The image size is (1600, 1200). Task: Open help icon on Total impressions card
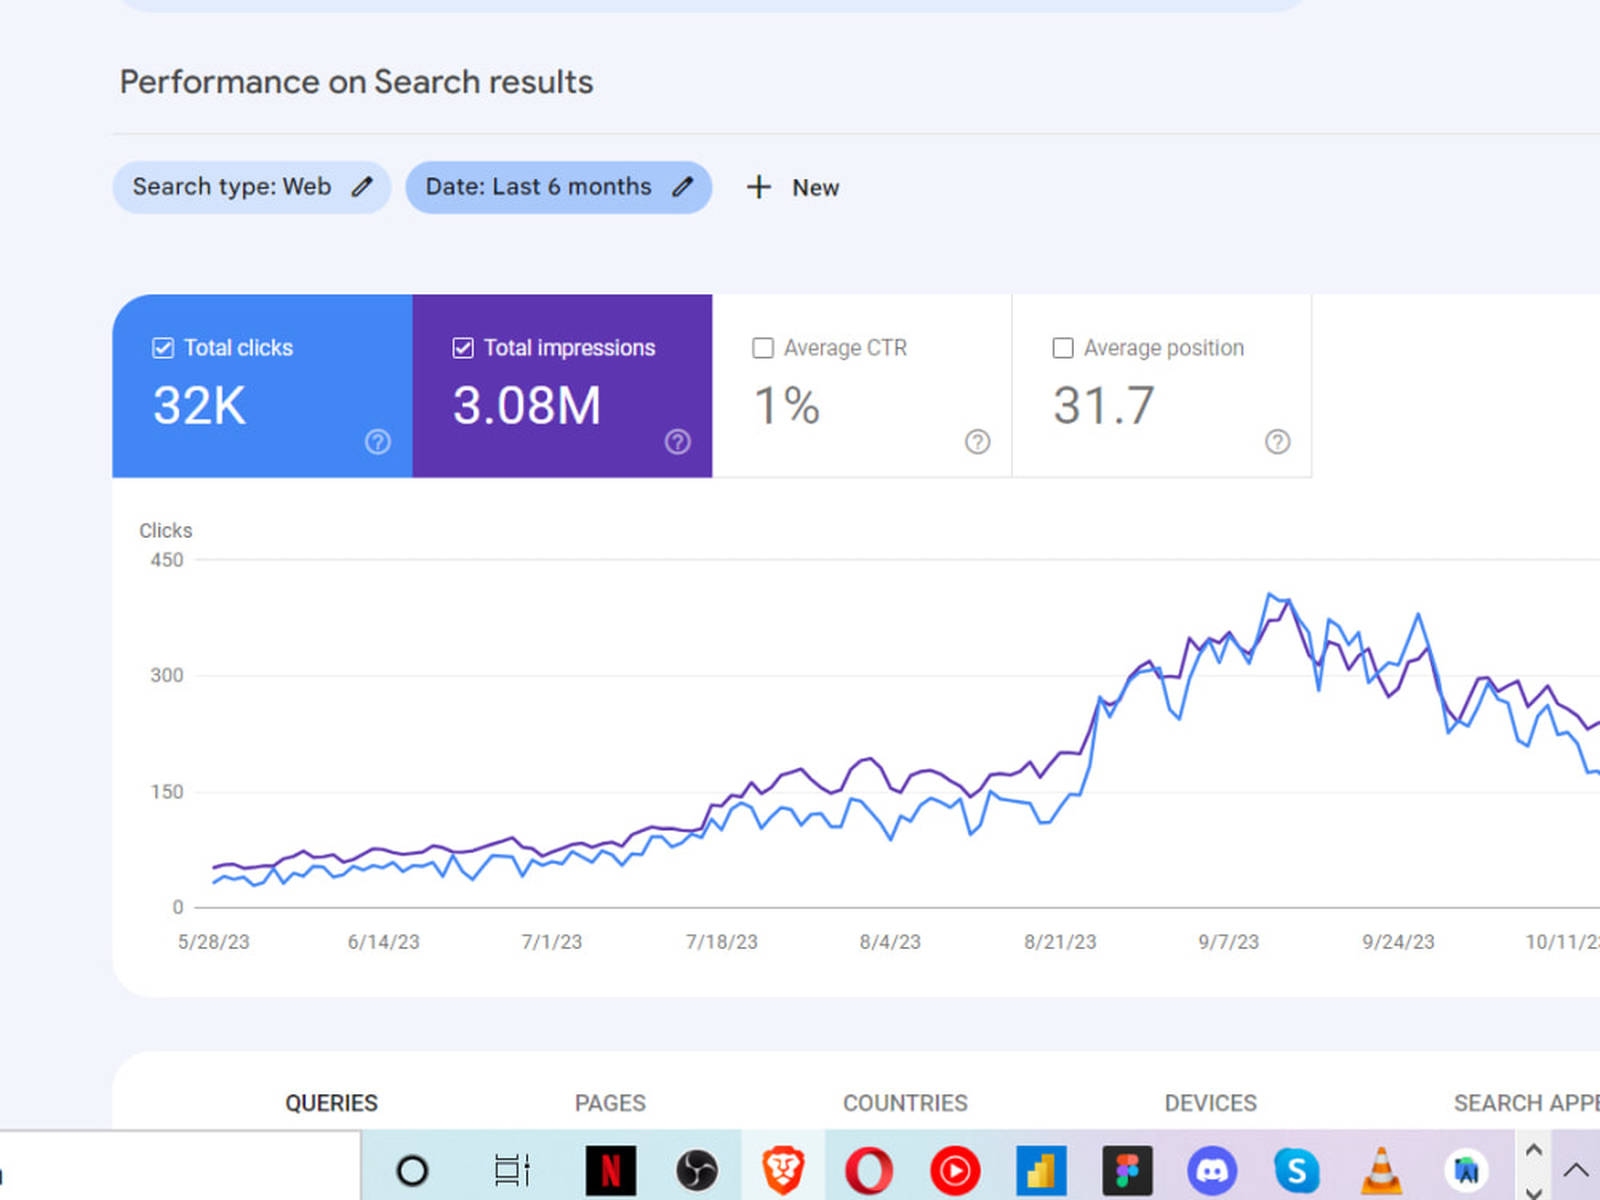[677, 442]
